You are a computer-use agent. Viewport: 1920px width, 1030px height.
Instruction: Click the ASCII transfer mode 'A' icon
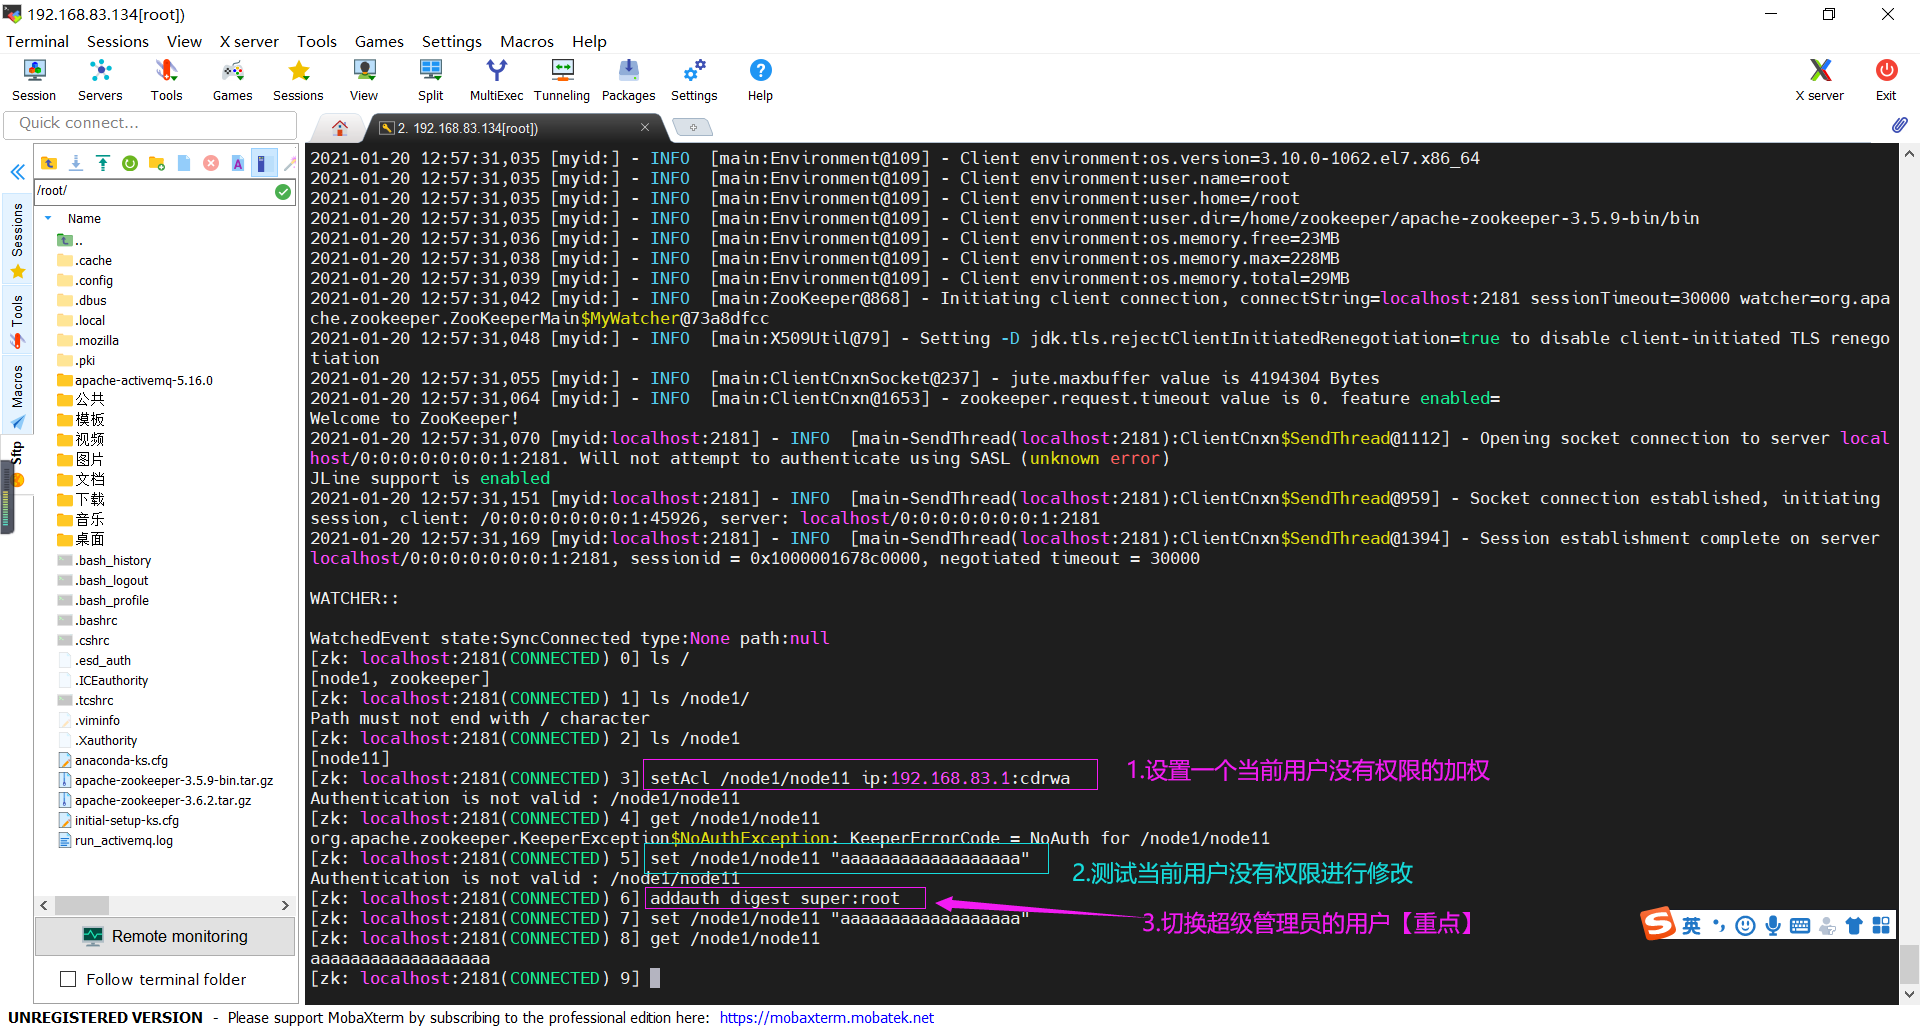238,163
